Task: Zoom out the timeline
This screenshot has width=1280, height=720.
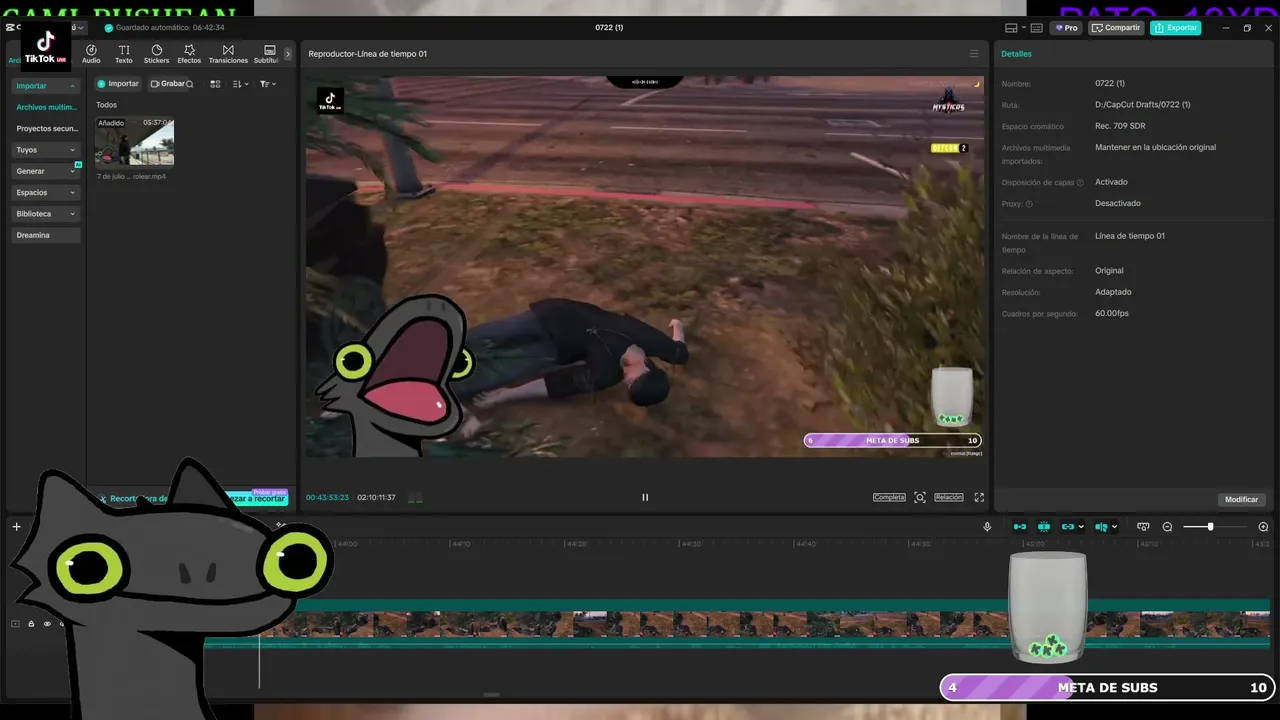Action: pyautogui.click(x=1167, y=527)
